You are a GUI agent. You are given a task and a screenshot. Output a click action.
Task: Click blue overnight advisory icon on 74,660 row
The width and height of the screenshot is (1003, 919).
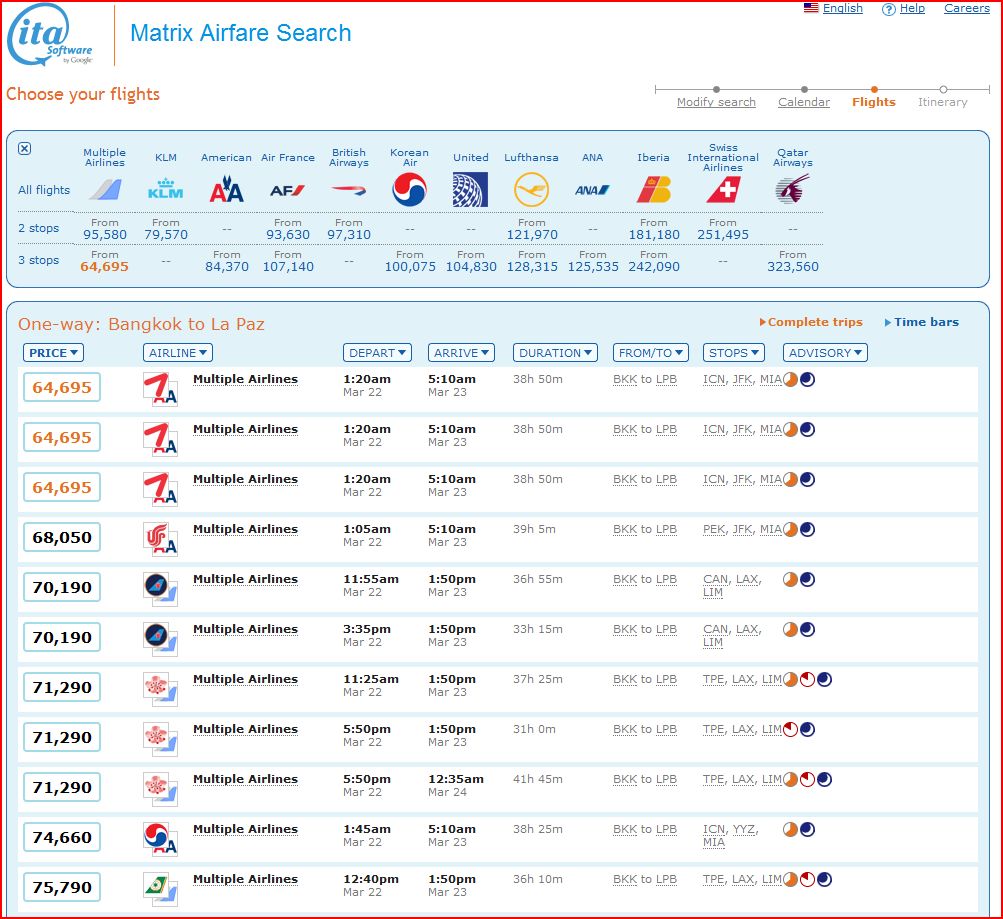click(x=807, y=829)
